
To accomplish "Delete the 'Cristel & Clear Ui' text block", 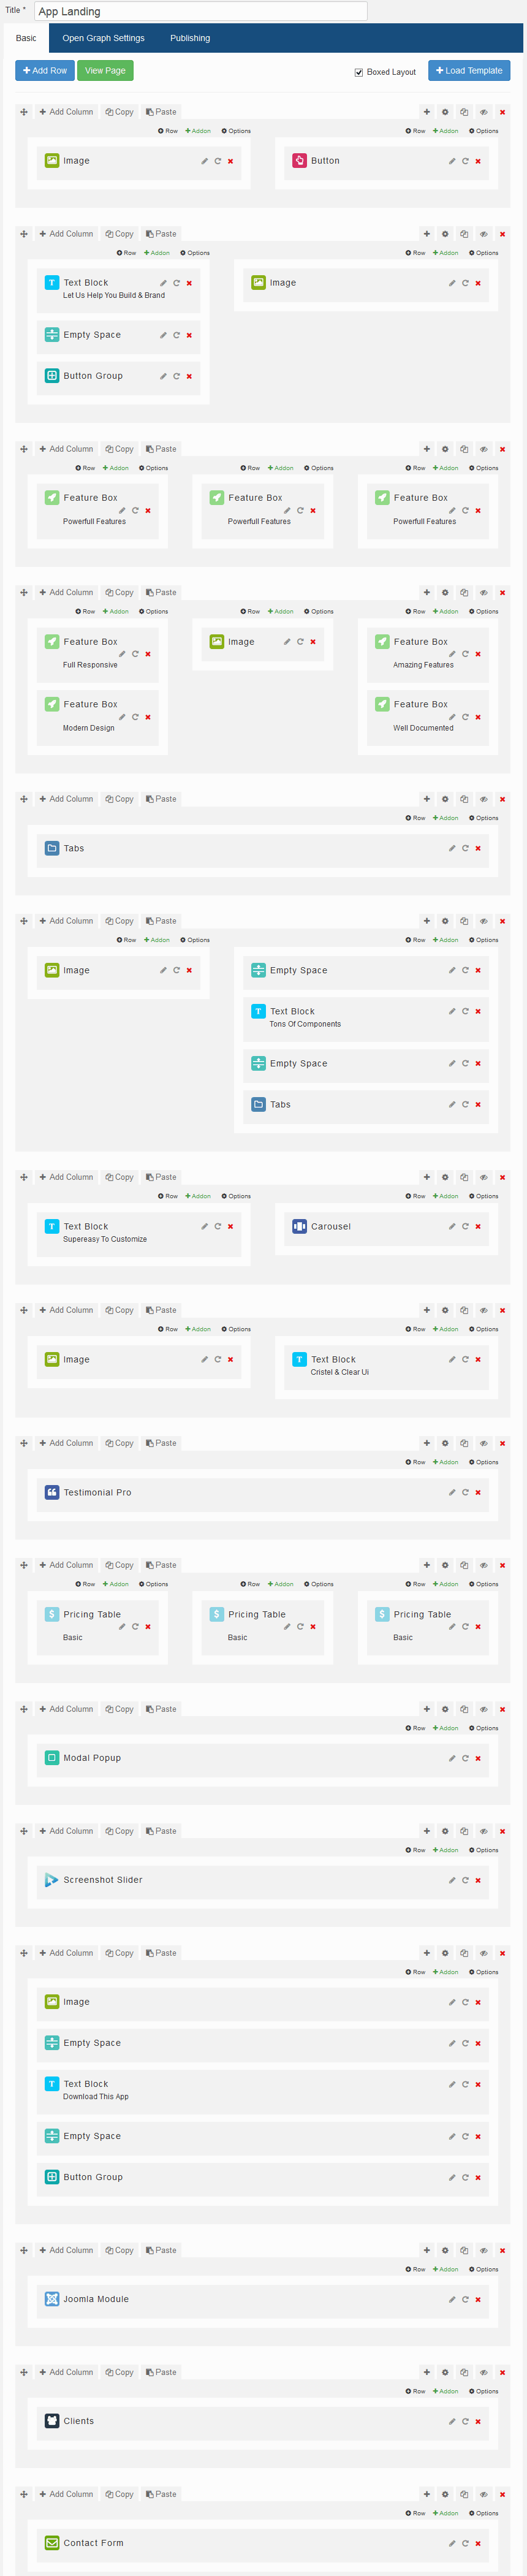I will tap(478, 1360).
